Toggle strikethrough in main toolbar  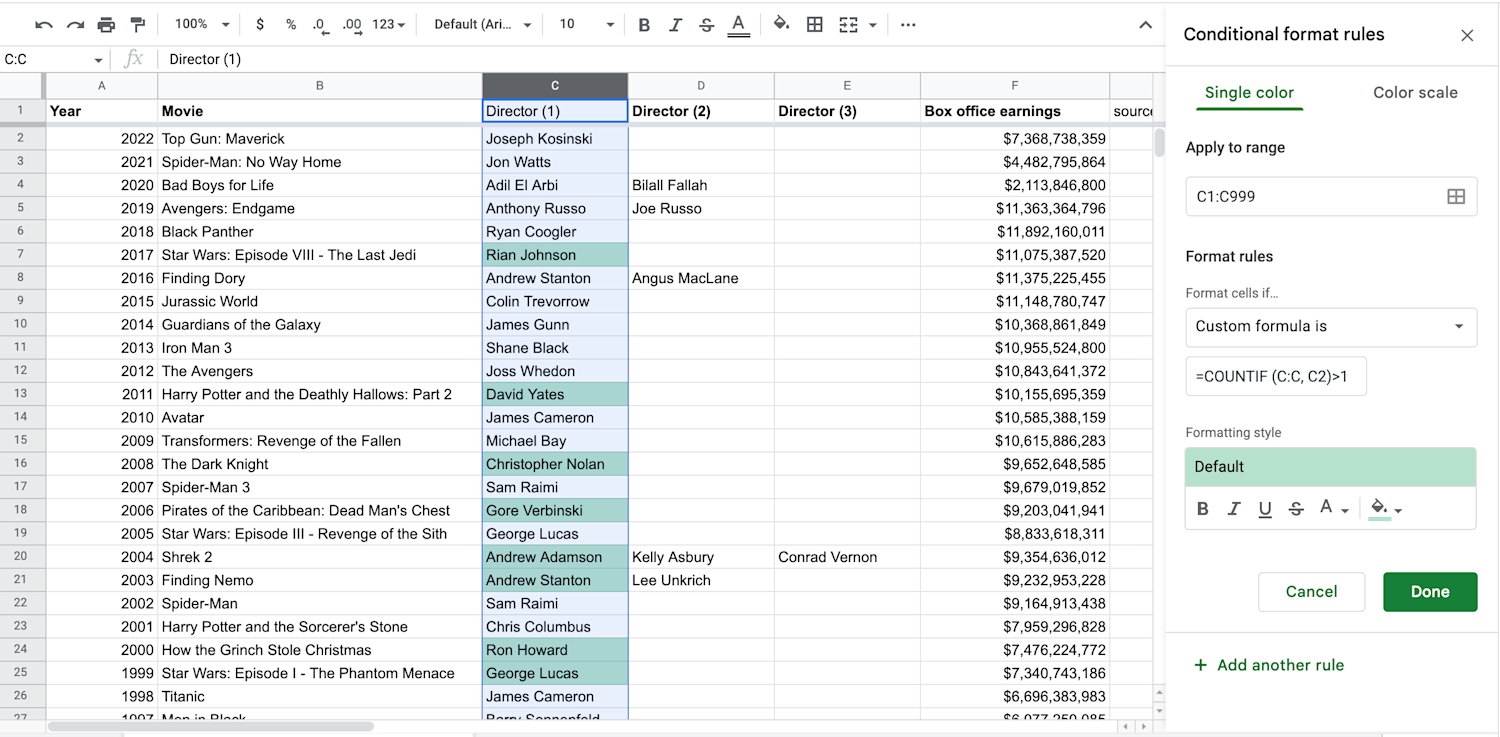(x=707, y=24)
